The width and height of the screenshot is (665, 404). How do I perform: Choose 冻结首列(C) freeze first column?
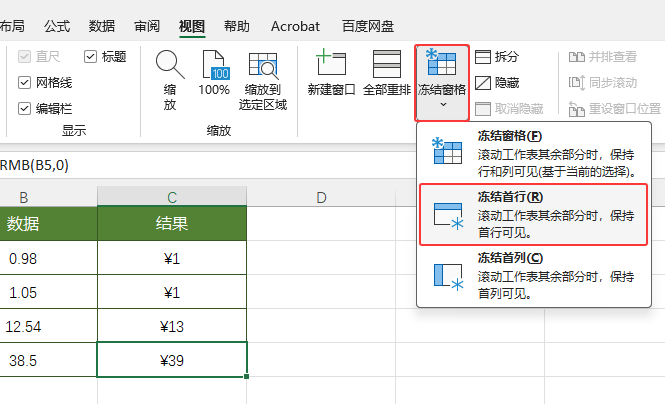534,276
